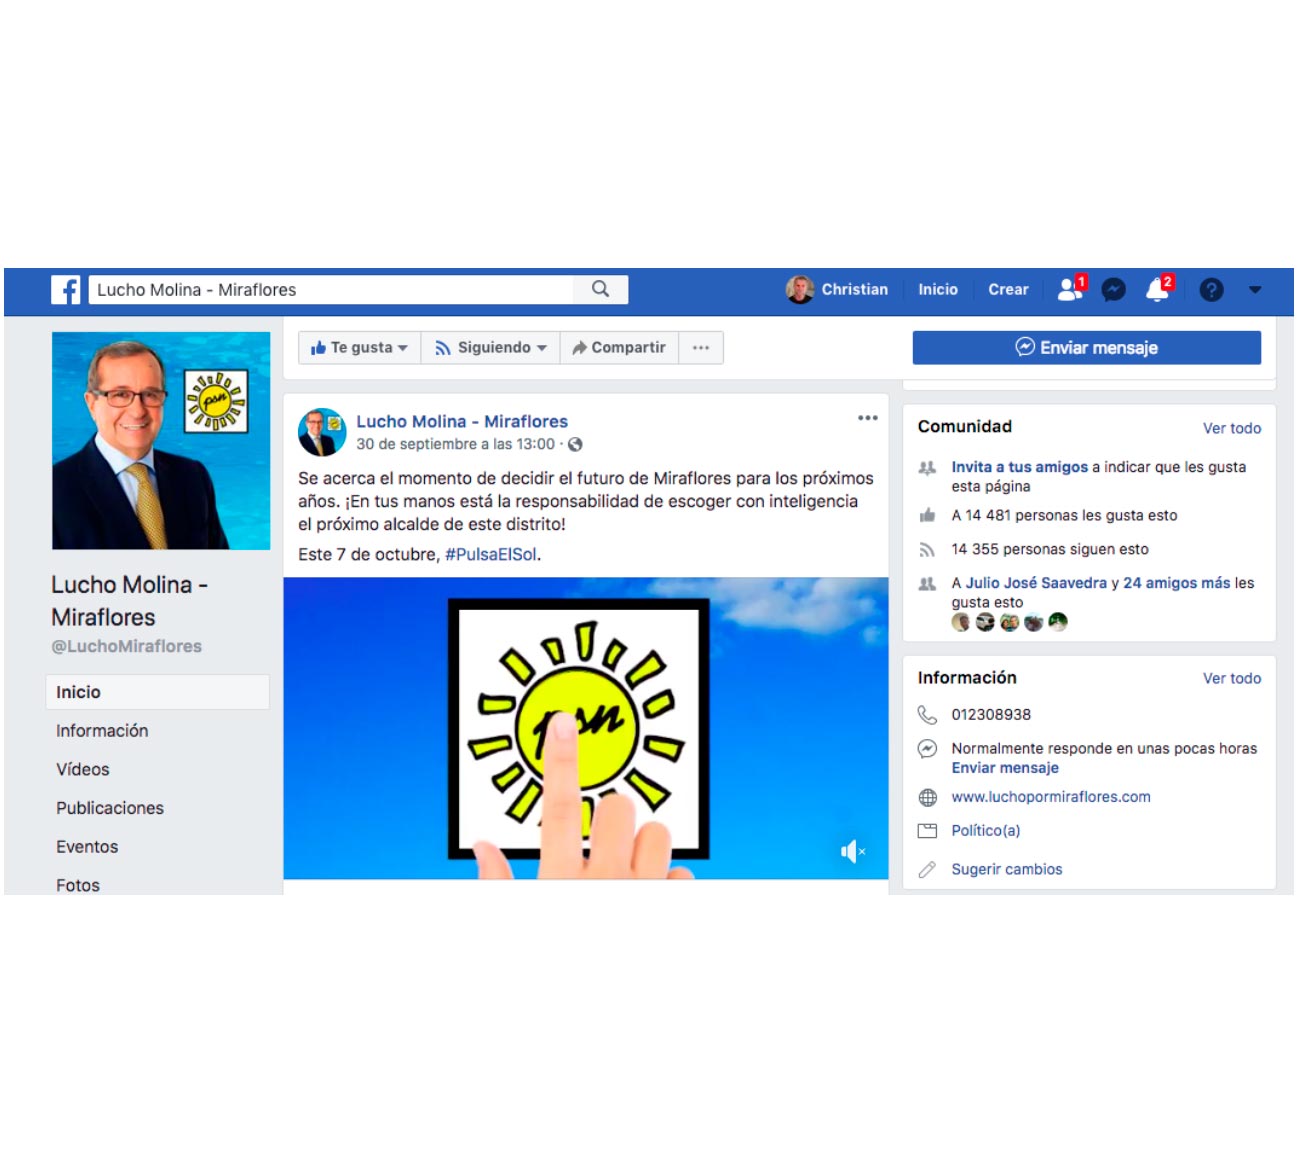The width and height of the screenshot is (1298, 1163).
Task: Click the search field with Lucho Molina text
Action: pyautogui.click(x=331, y=289)
